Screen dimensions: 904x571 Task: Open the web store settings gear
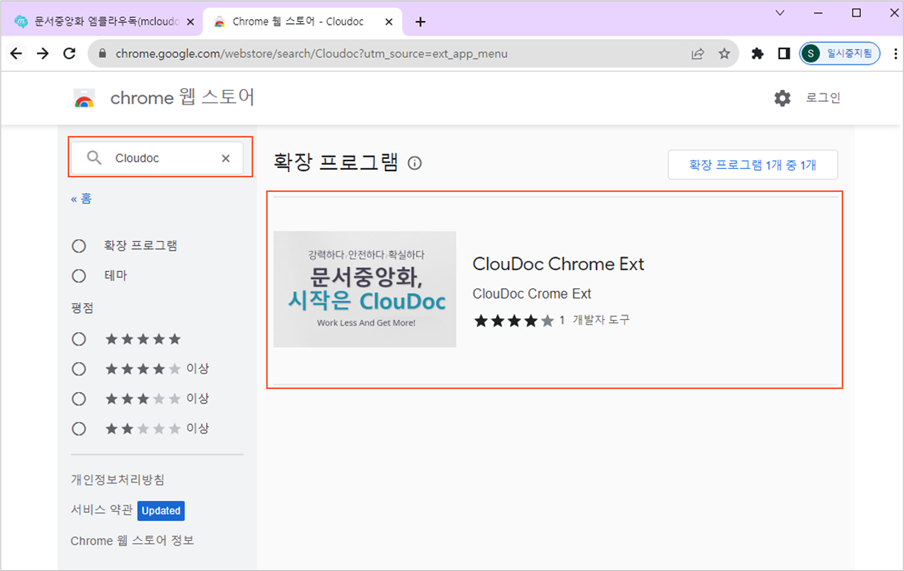tap(782, 98)
